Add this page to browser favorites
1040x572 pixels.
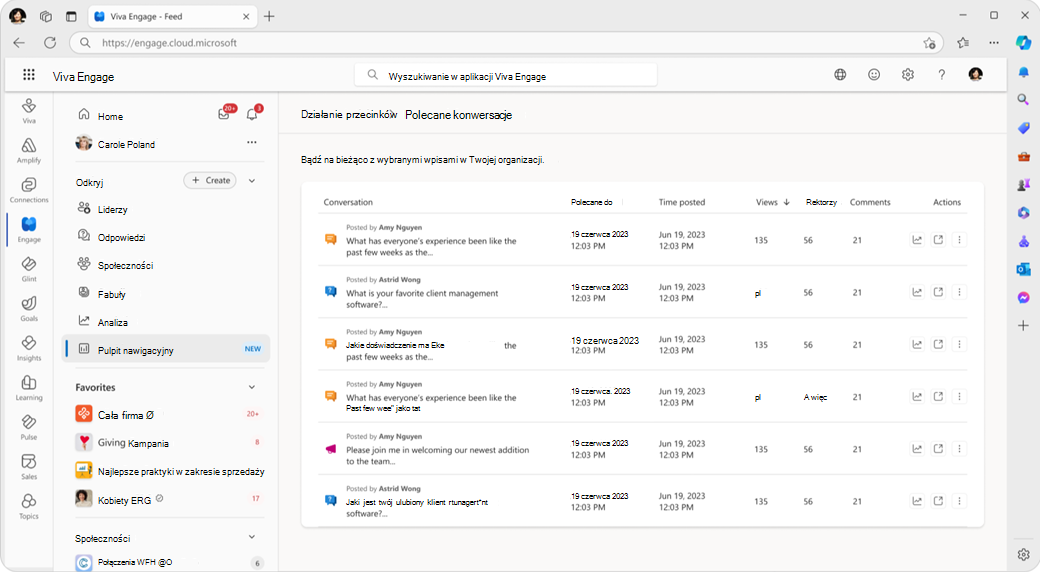(x=929, y=42)
